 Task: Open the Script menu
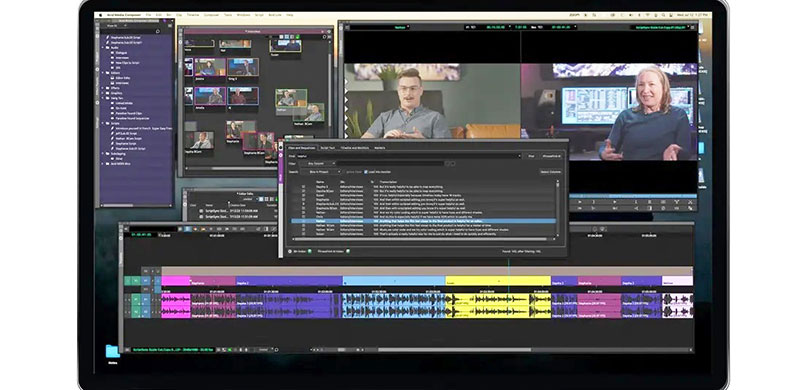pyautogui.click(x=259, y=15)
